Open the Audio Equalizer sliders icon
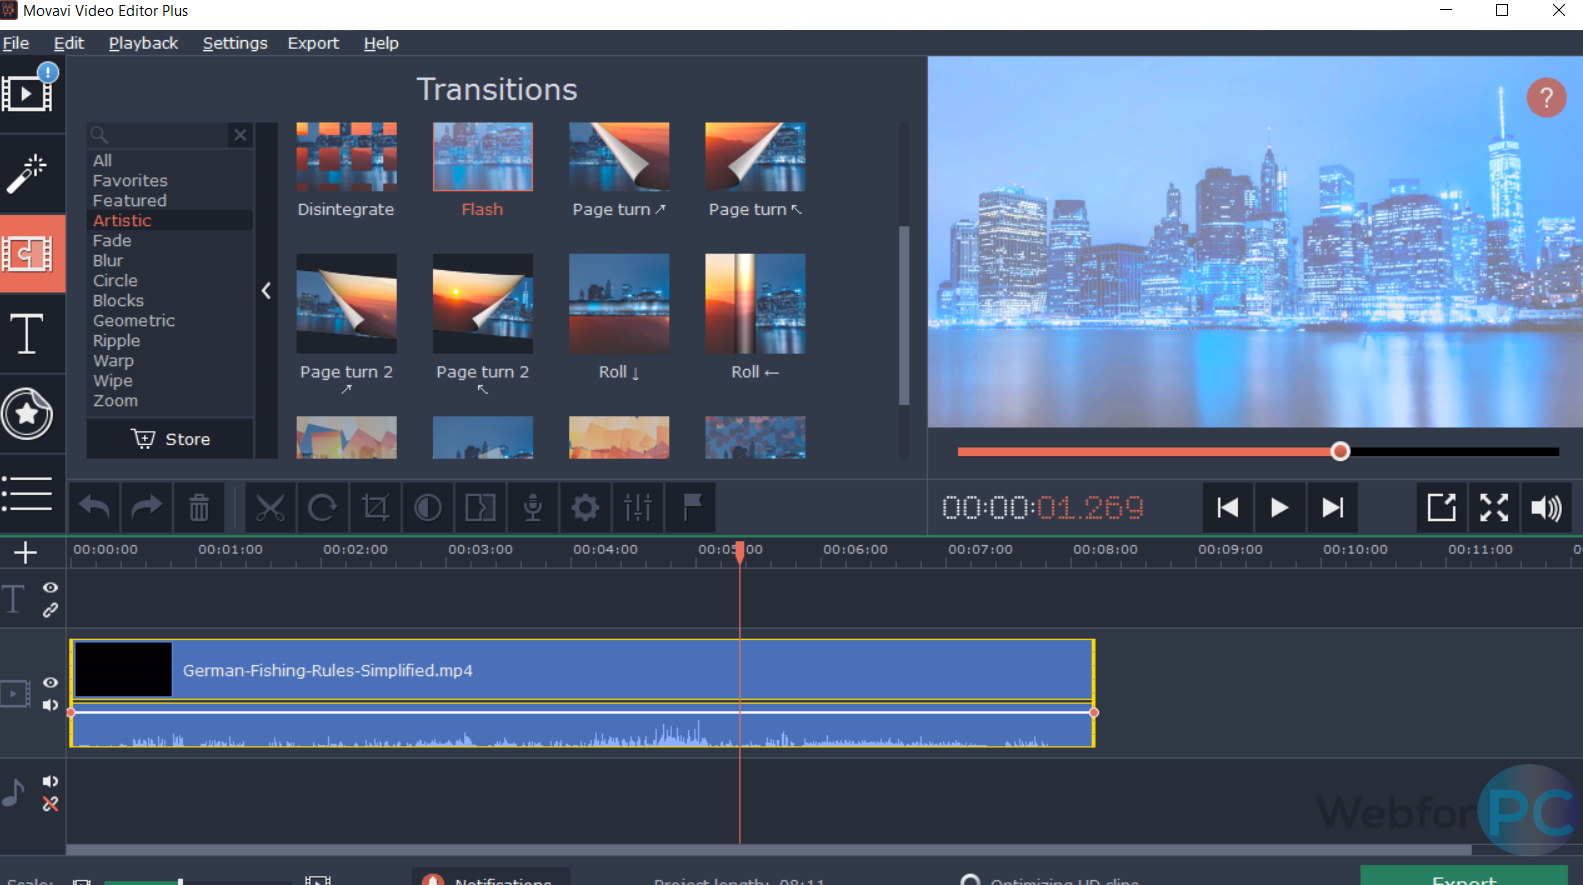Screen dimensions: 1583x885 (x=638, y=508)
